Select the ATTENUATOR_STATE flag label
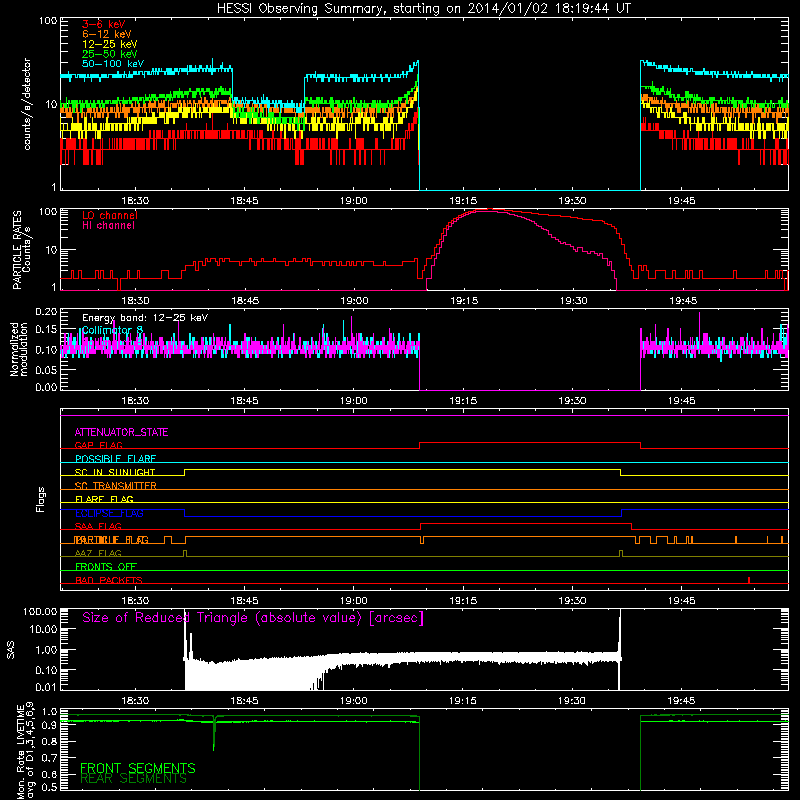The width and height of the screenshot is (800, 800). click(x=121, y=432)
